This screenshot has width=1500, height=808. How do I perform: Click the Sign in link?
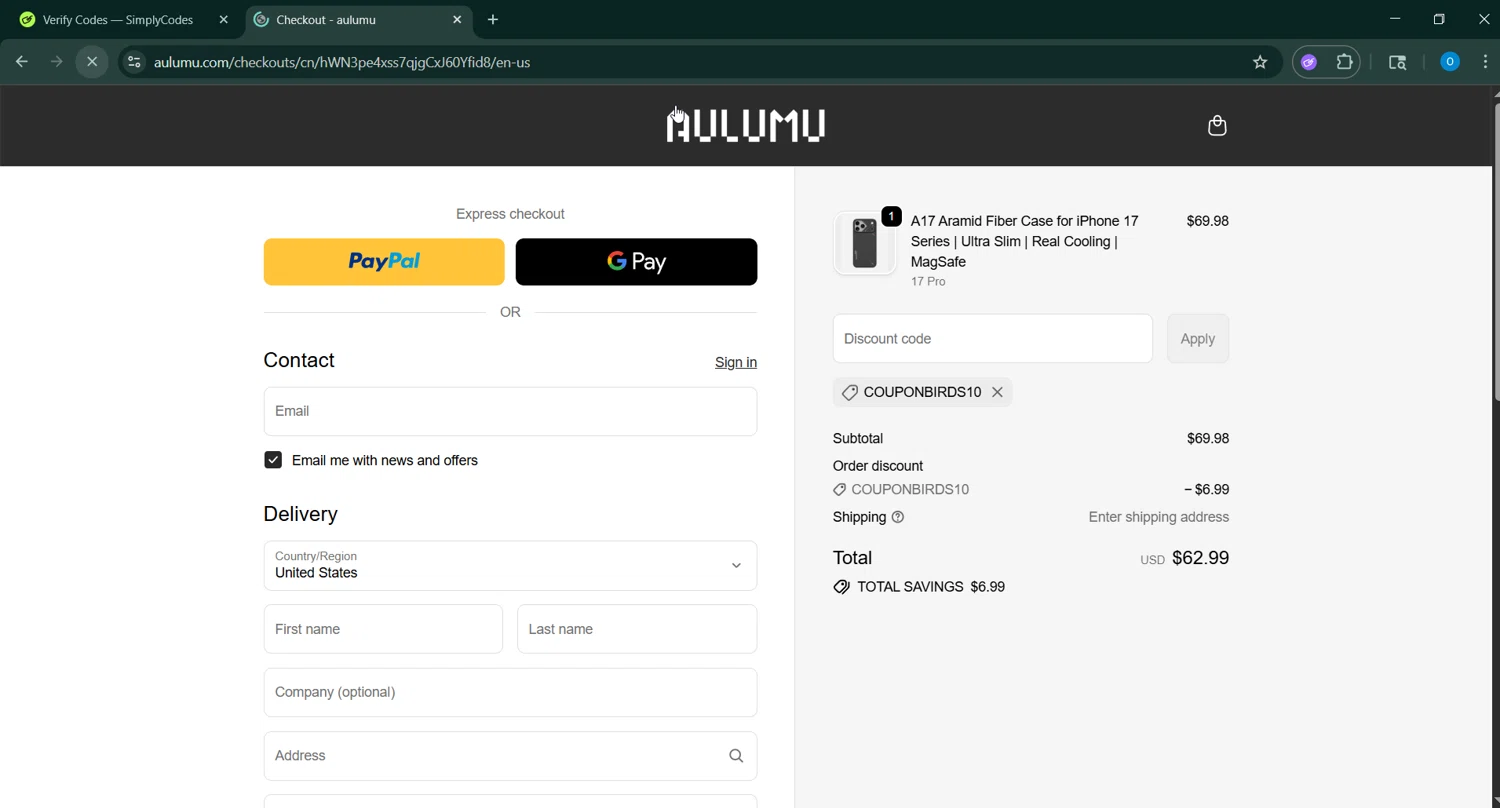click(x=736, y=362)
